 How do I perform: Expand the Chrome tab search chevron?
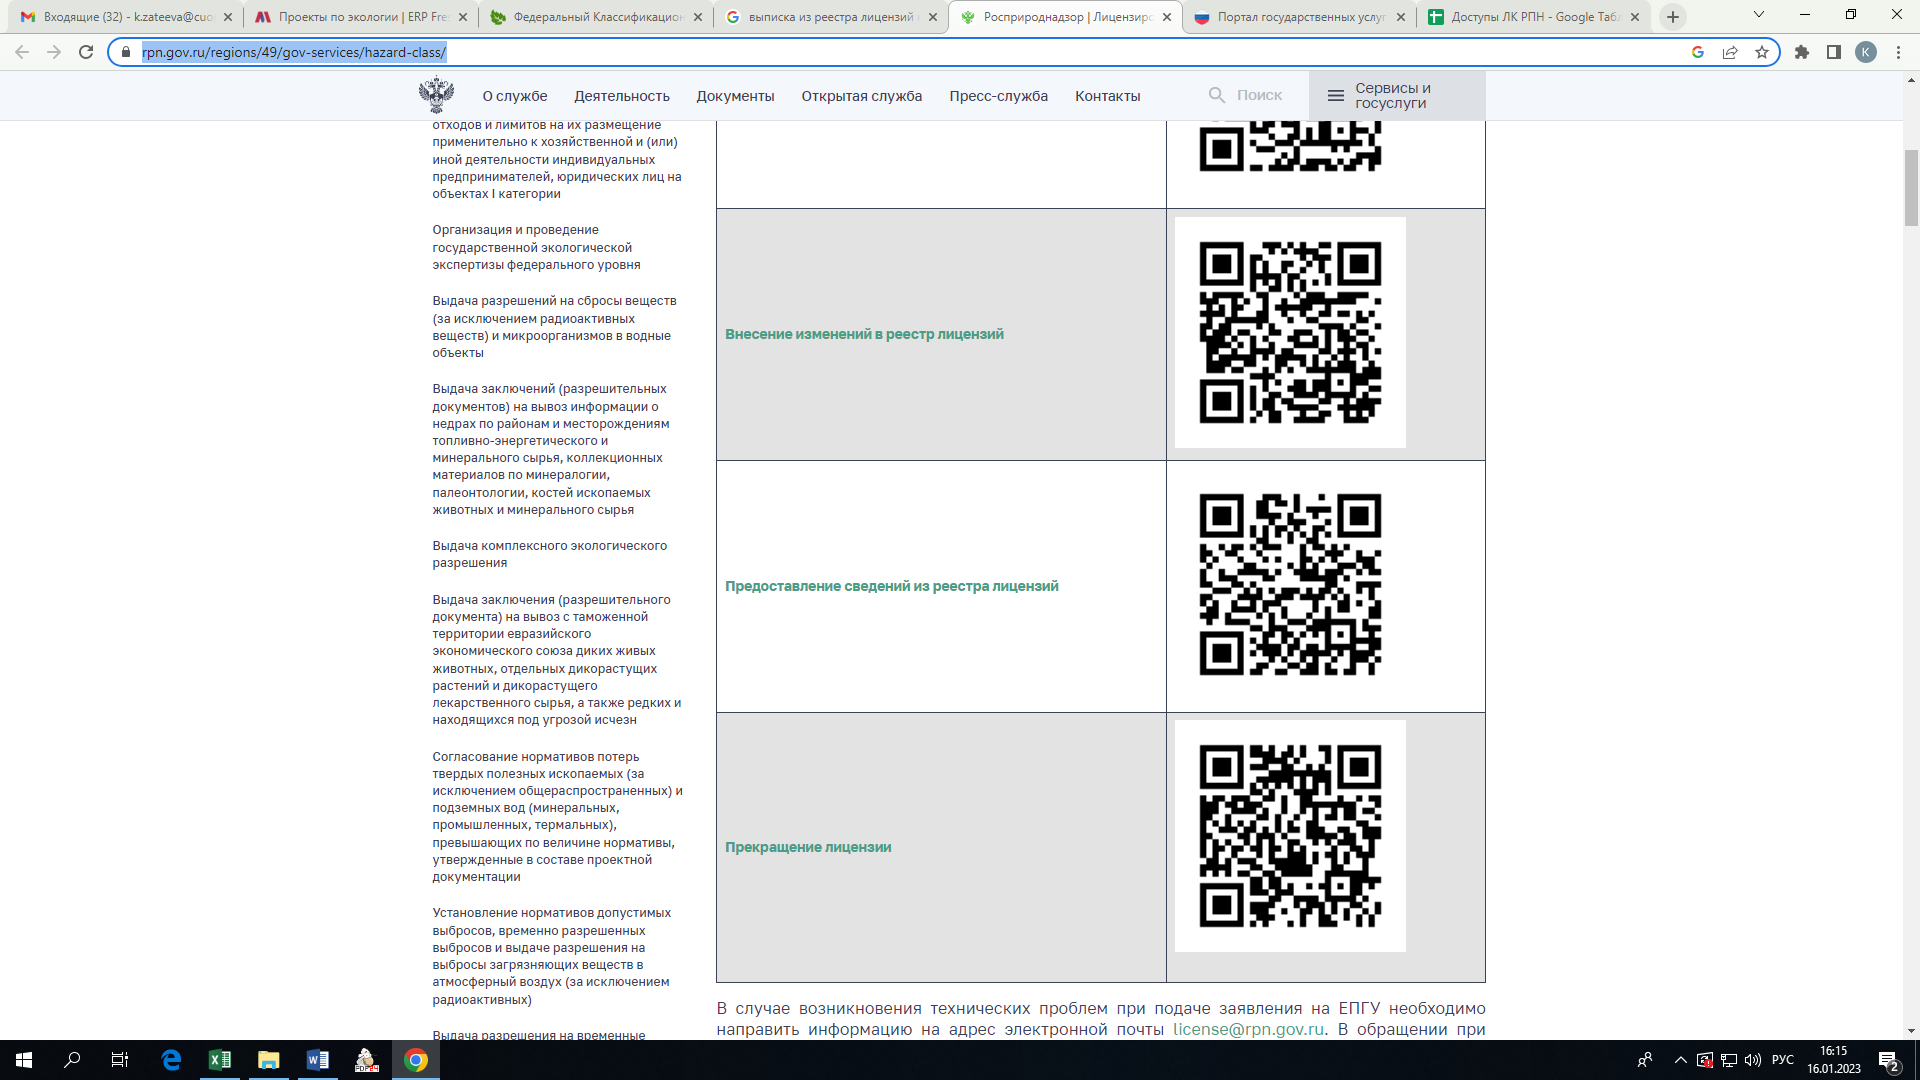pos(1759,16)
